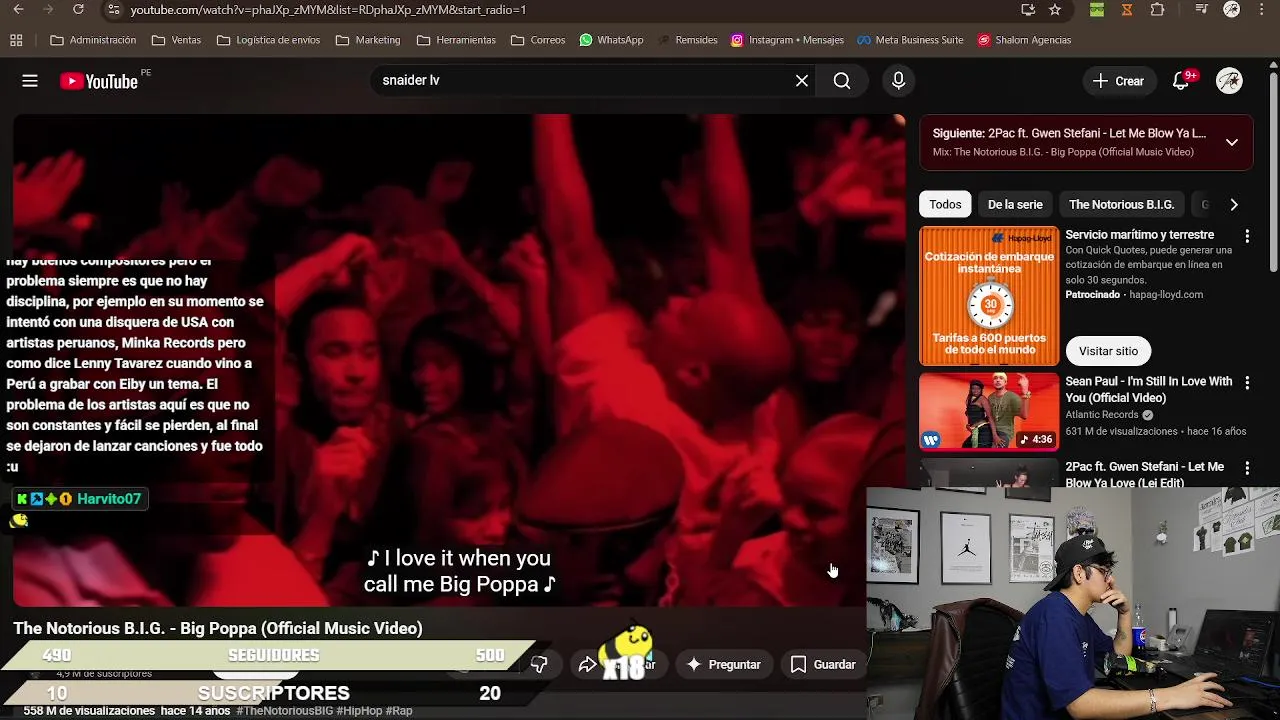This screenshot has height=720, width=1280.
Task: Select the youtube.com URL in address bar
Action: pyautogui.click(x=328, y=10)
